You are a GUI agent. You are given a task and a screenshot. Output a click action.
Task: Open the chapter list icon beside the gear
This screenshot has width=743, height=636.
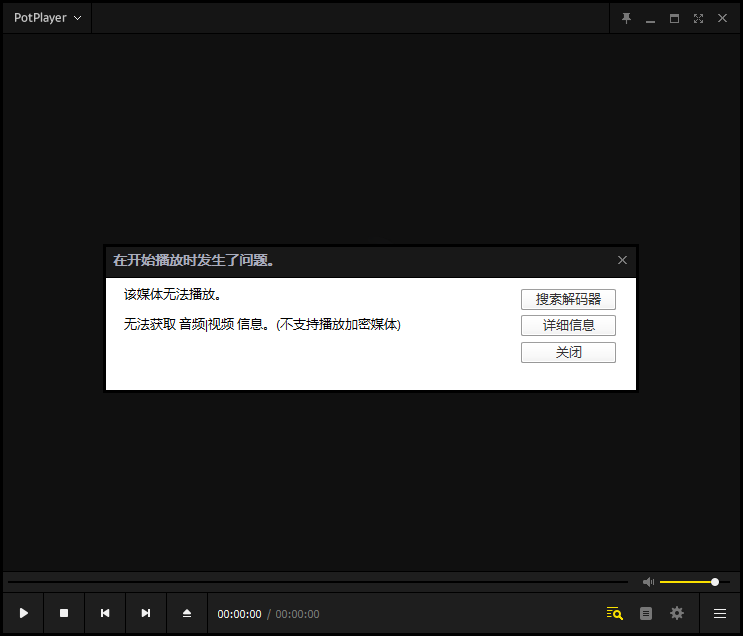(x=646, y=613)
